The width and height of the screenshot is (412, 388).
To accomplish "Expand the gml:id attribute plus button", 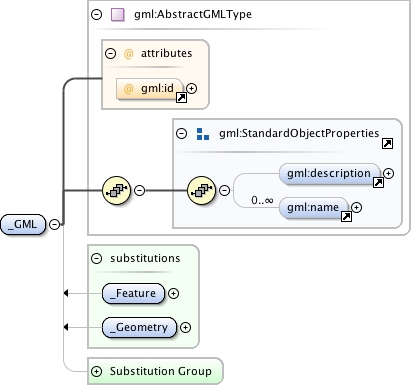I will pos(191,88).
